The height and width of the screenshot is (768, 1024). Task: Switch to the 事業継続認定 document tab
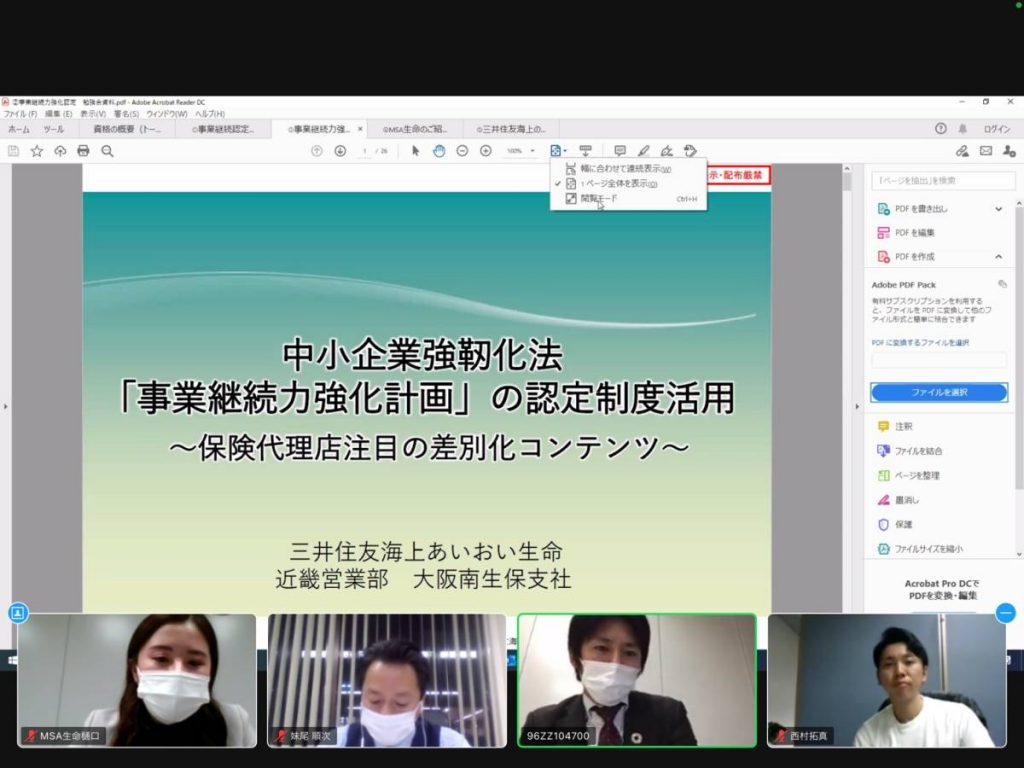click(x=223, y=129)
